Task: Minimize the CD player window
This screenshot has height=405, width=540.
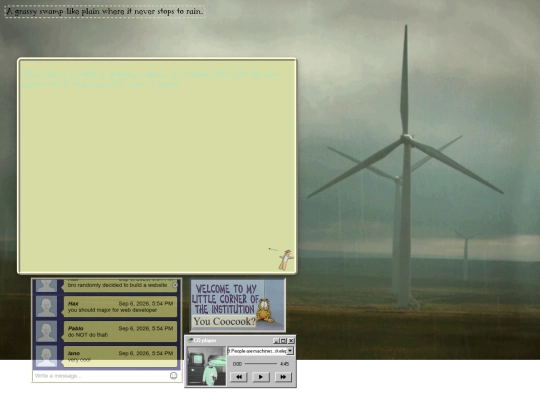Action: 276,341
